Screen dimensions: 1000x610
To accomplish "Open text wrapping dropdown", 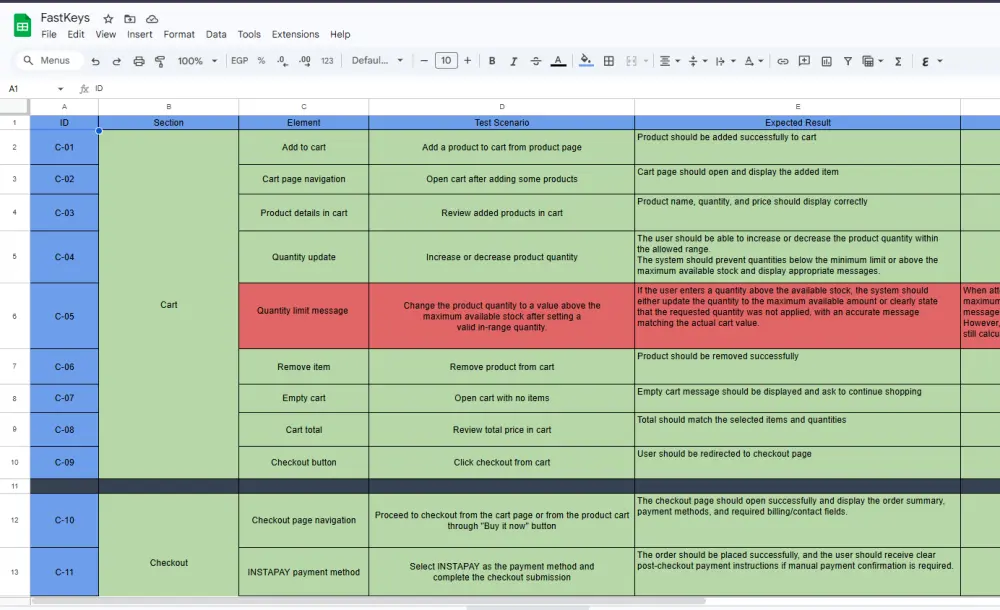I will pos(725,61).
